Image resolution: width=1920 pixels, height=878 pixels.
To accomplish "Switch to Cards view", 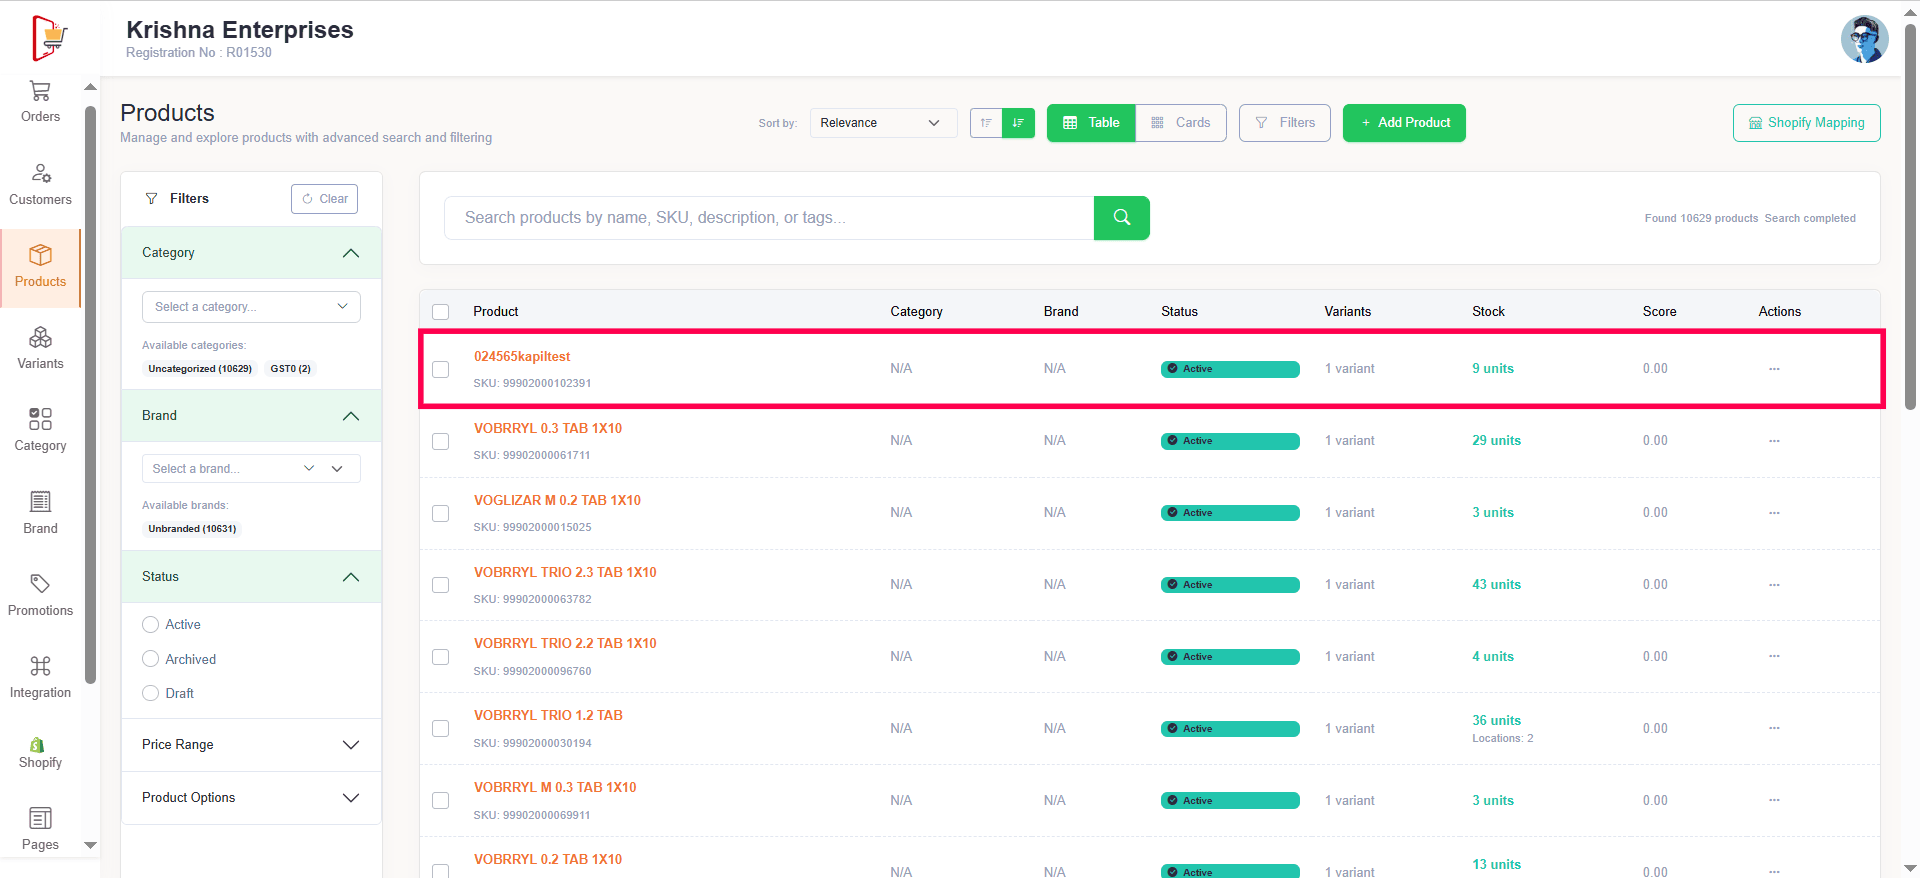I will [x=1181, y=123].
